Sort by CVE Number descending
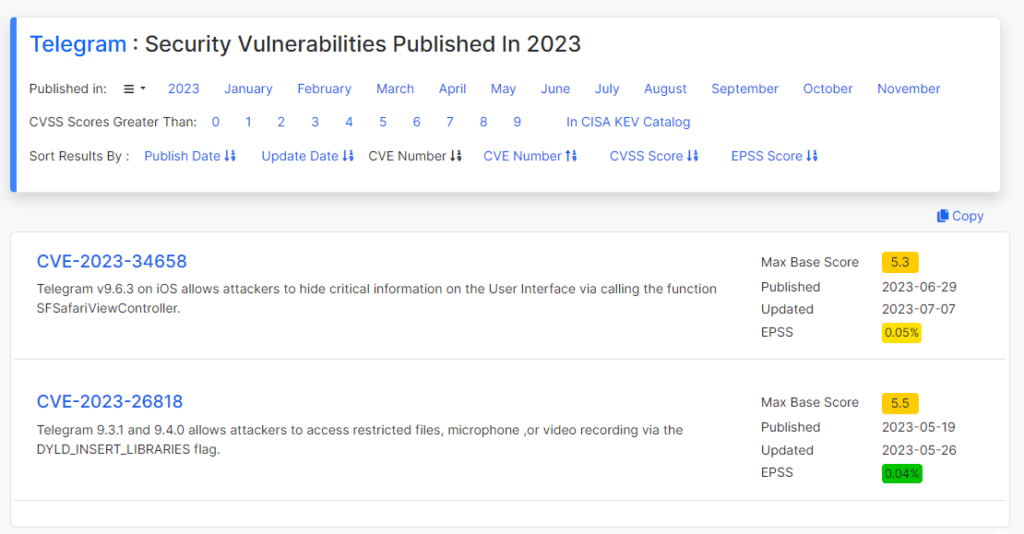 (415, 156)
